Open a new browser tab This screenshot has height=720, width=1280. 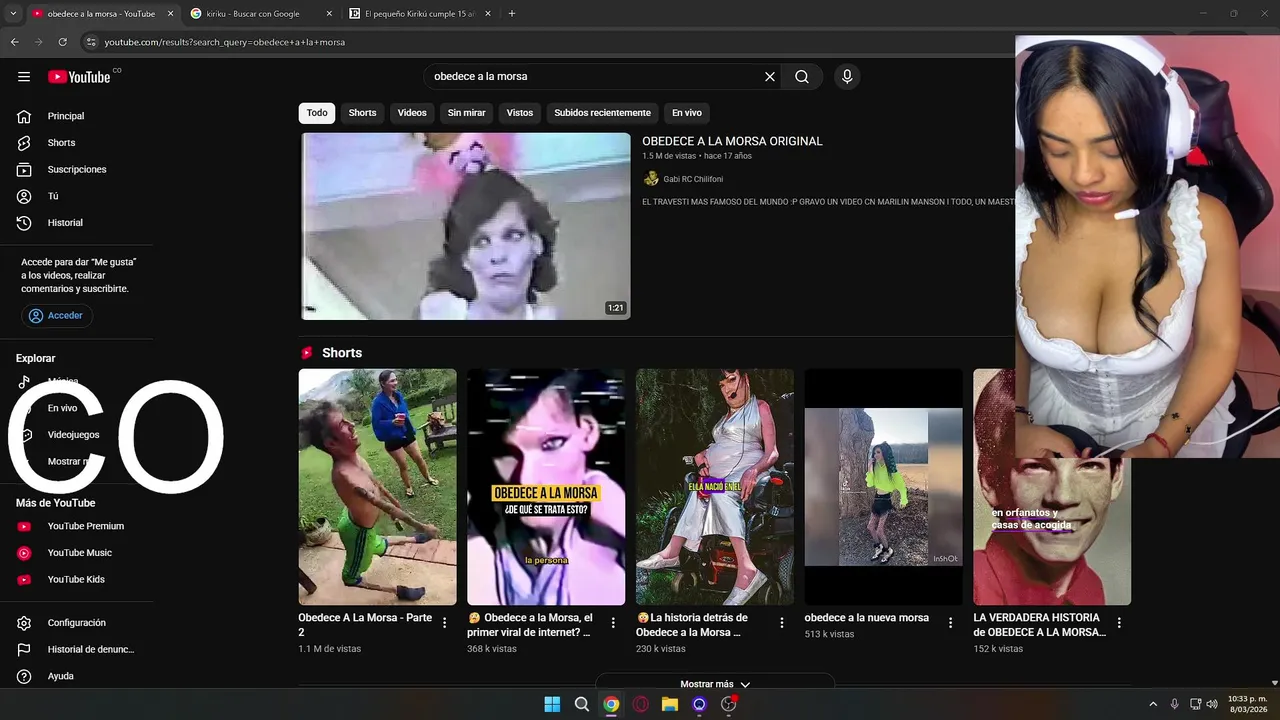coord(512,14)
